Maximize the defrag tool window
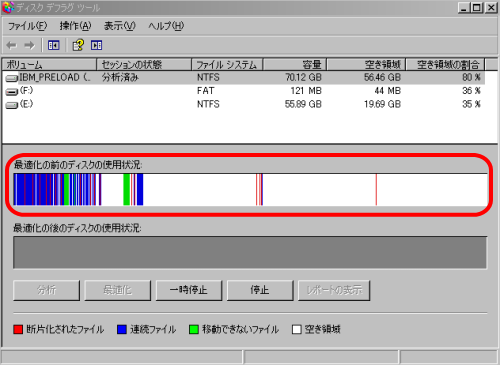Viewport: 500px width, 365px height. 477,8
